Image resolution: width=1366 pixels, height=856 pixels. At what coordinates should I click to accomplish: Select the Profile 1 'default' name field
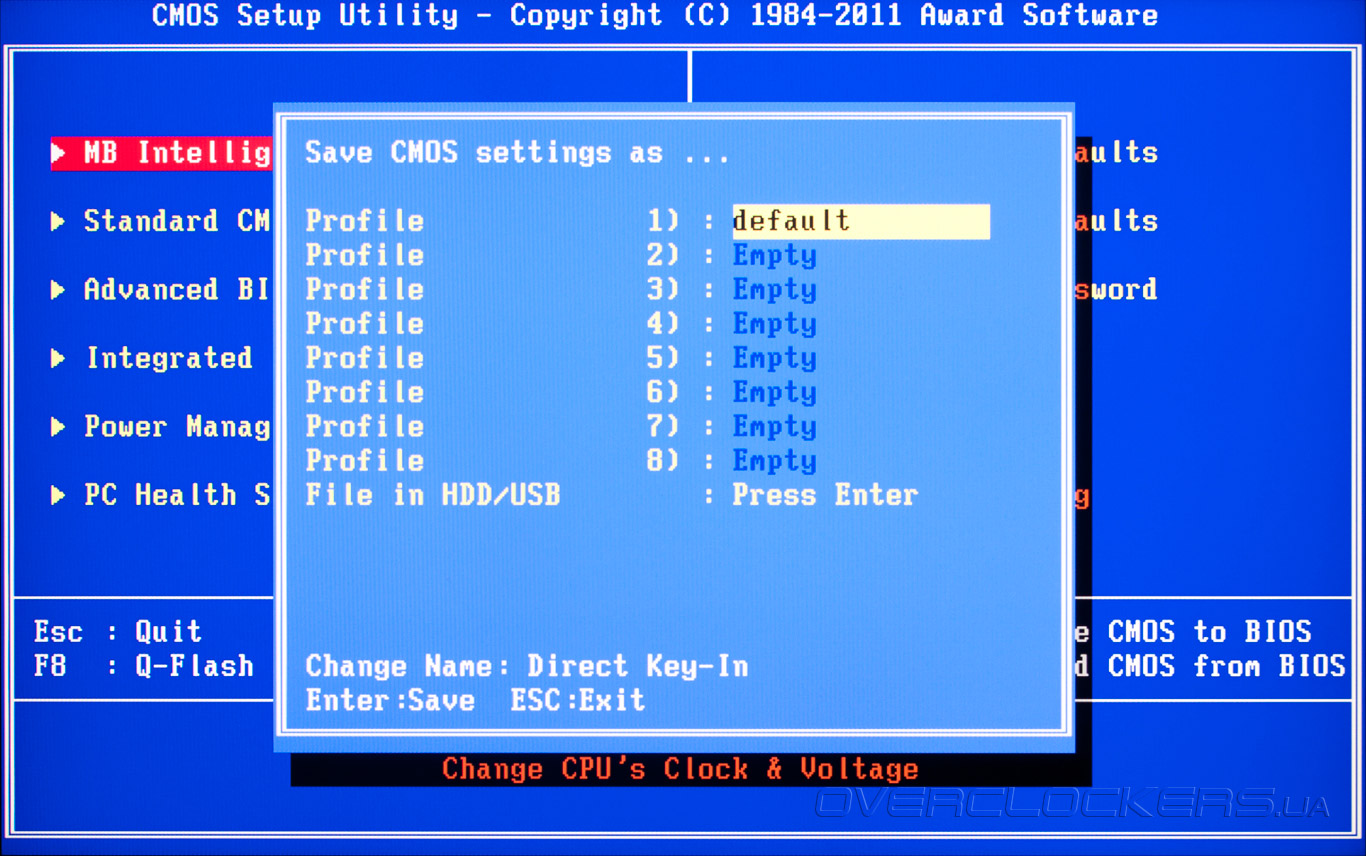coord(861,221)
